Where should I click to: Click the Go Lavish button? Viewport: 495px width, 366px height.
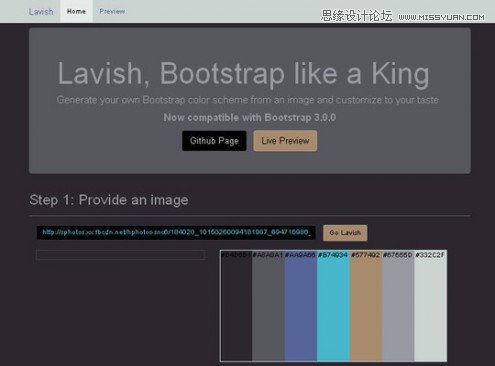click(x=345, y=233)
